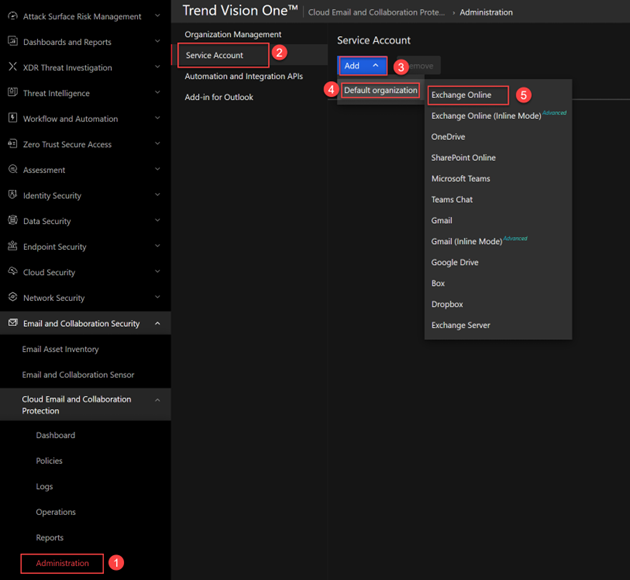Select Organization Management tab
Image resolution: width=630 pixels, height=580 pixels.
[x=233, y=35]
